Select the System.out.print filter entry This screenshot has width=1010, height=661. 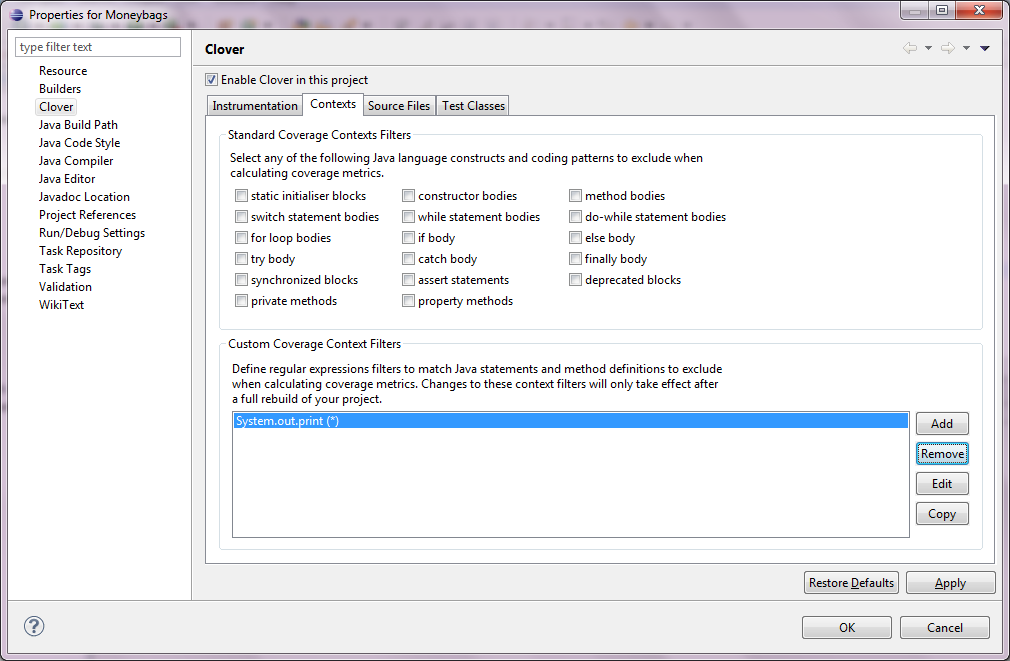click(288, 421)
